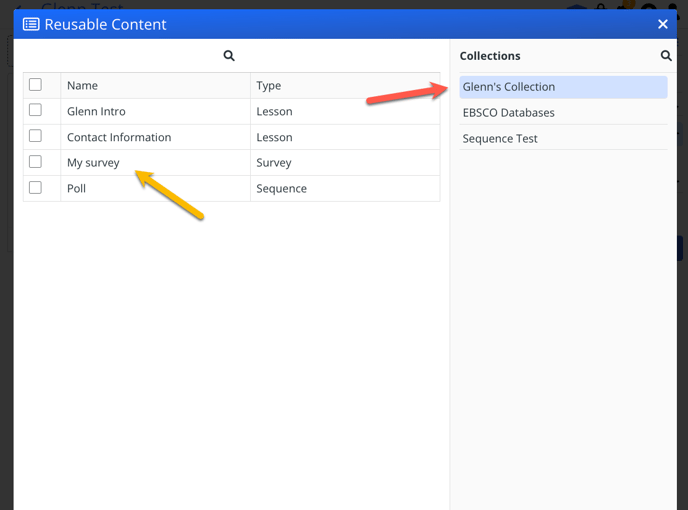Click the search icon next to Collections
This screenshot has height=510, width=688.
tap(666, 56)
